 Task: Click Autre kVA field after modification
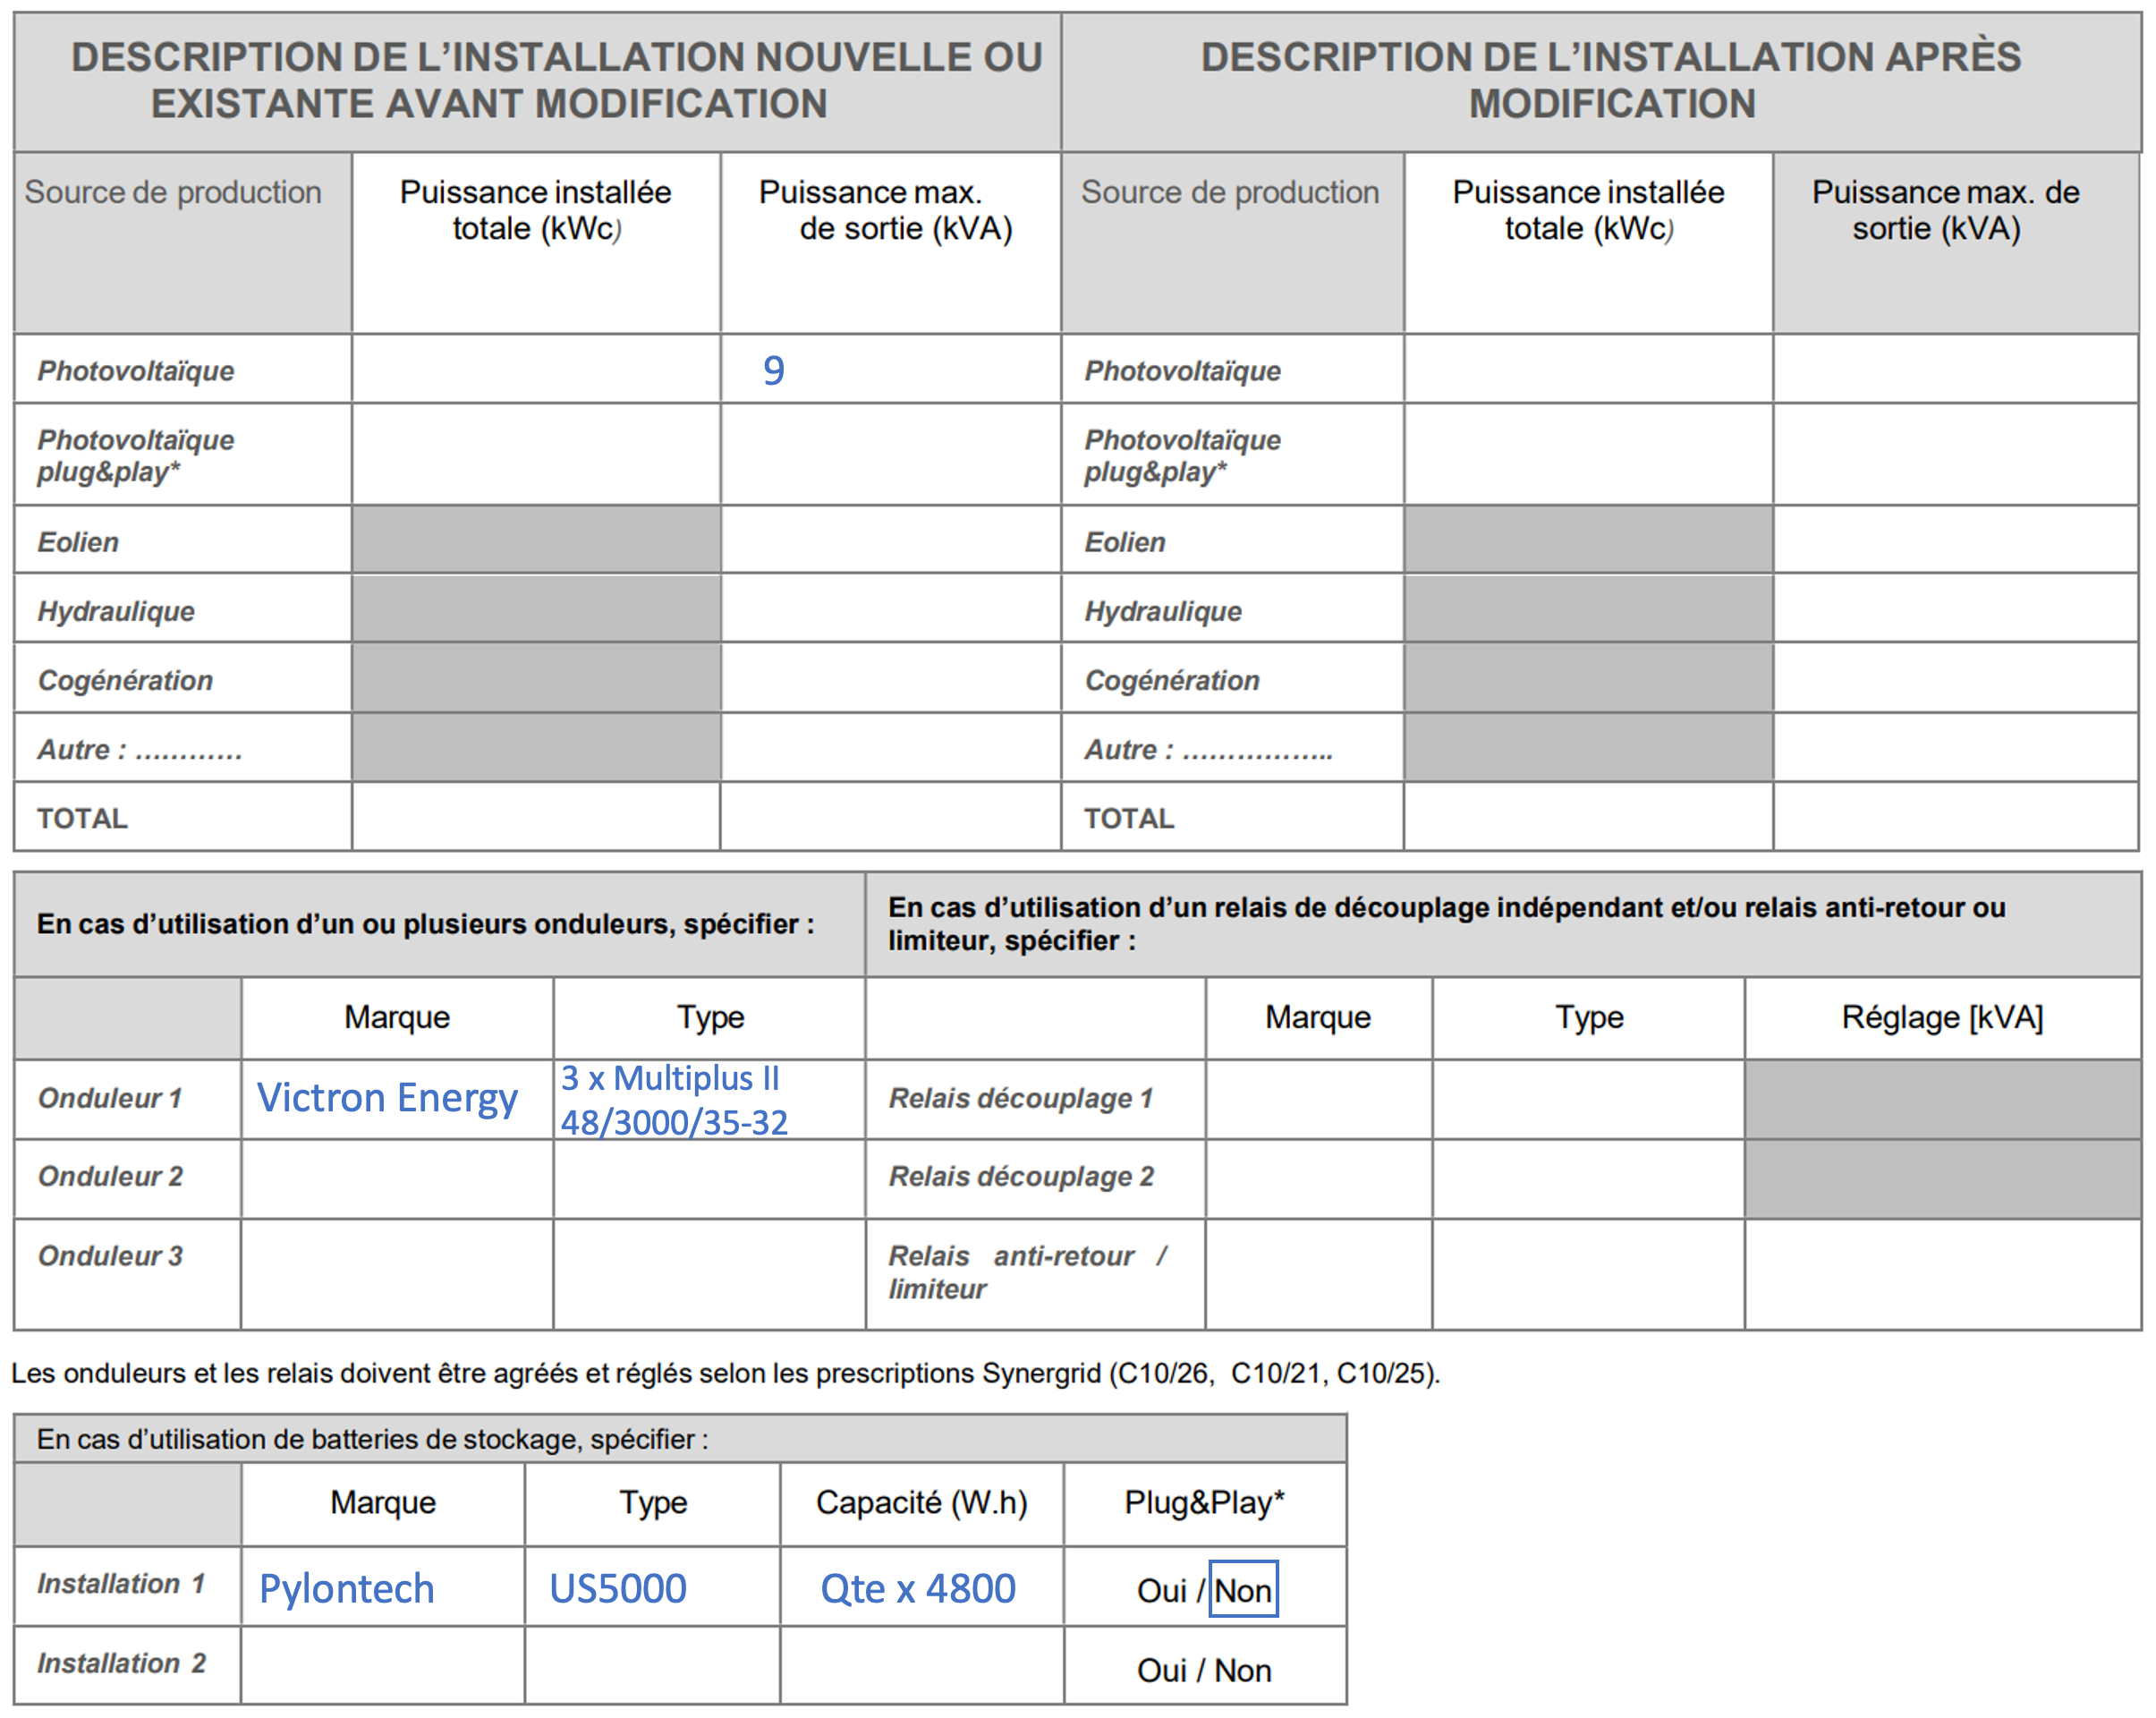tap(1956, 747)
